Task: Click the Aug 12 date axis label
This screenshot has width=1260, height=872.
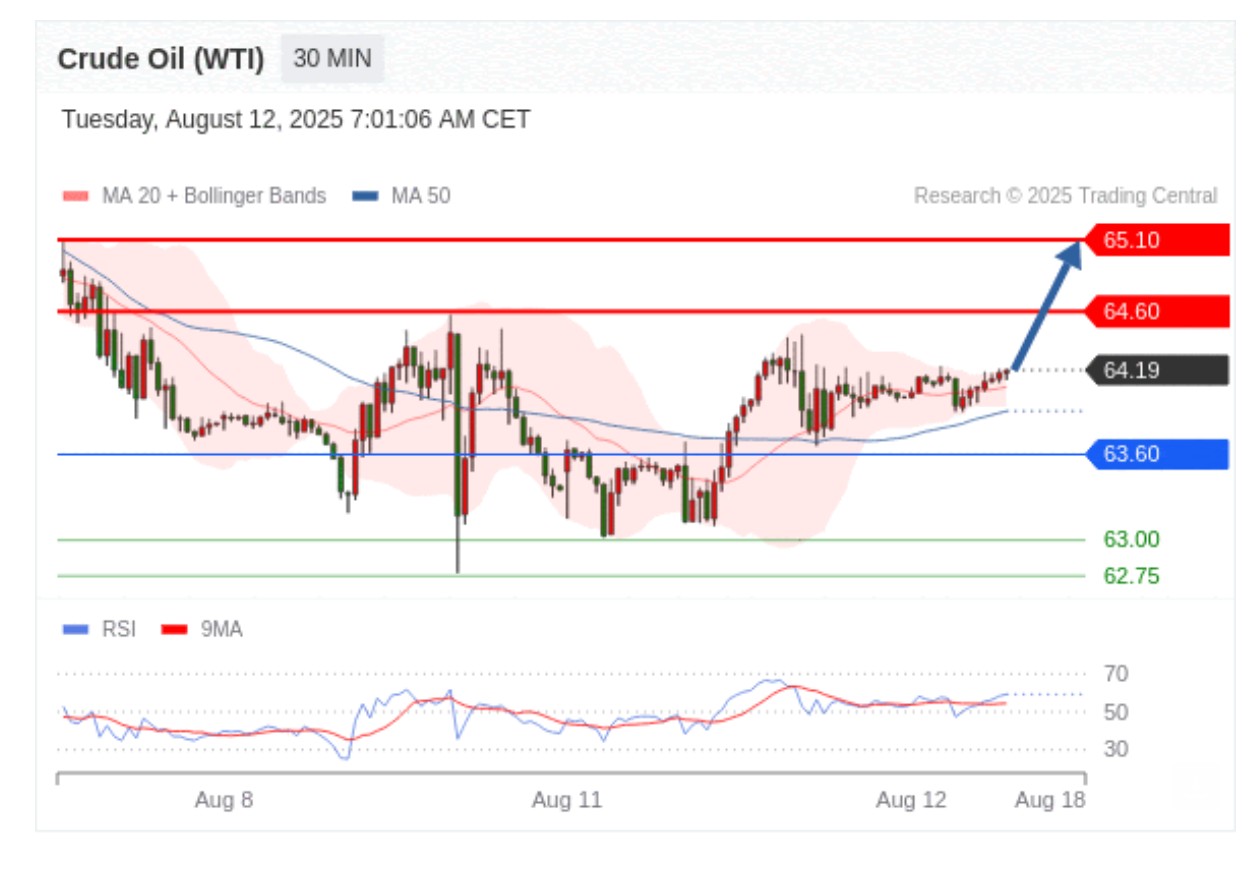Action: click(911, 800)
